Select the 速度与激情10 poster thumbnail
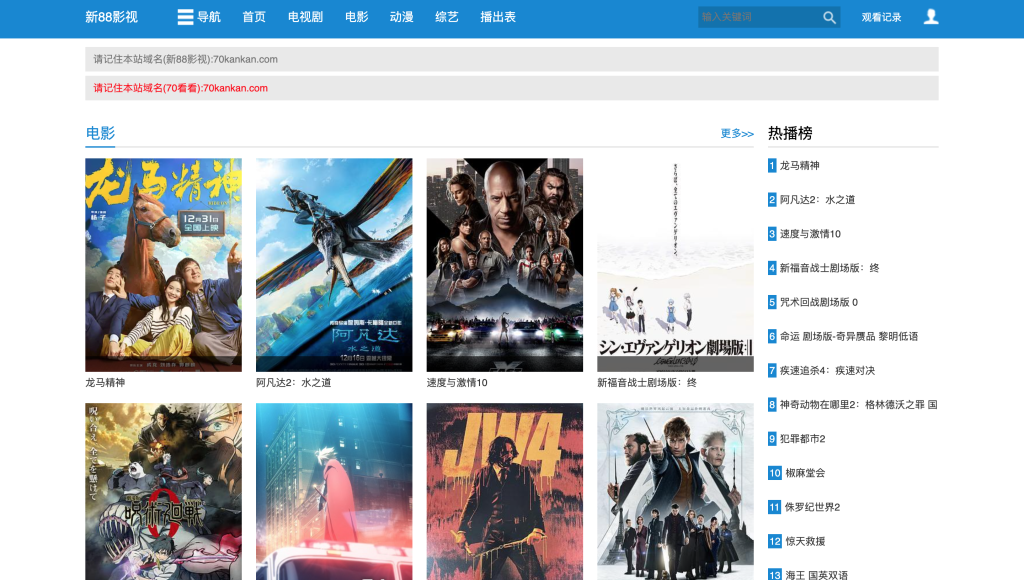 [504, 264]
